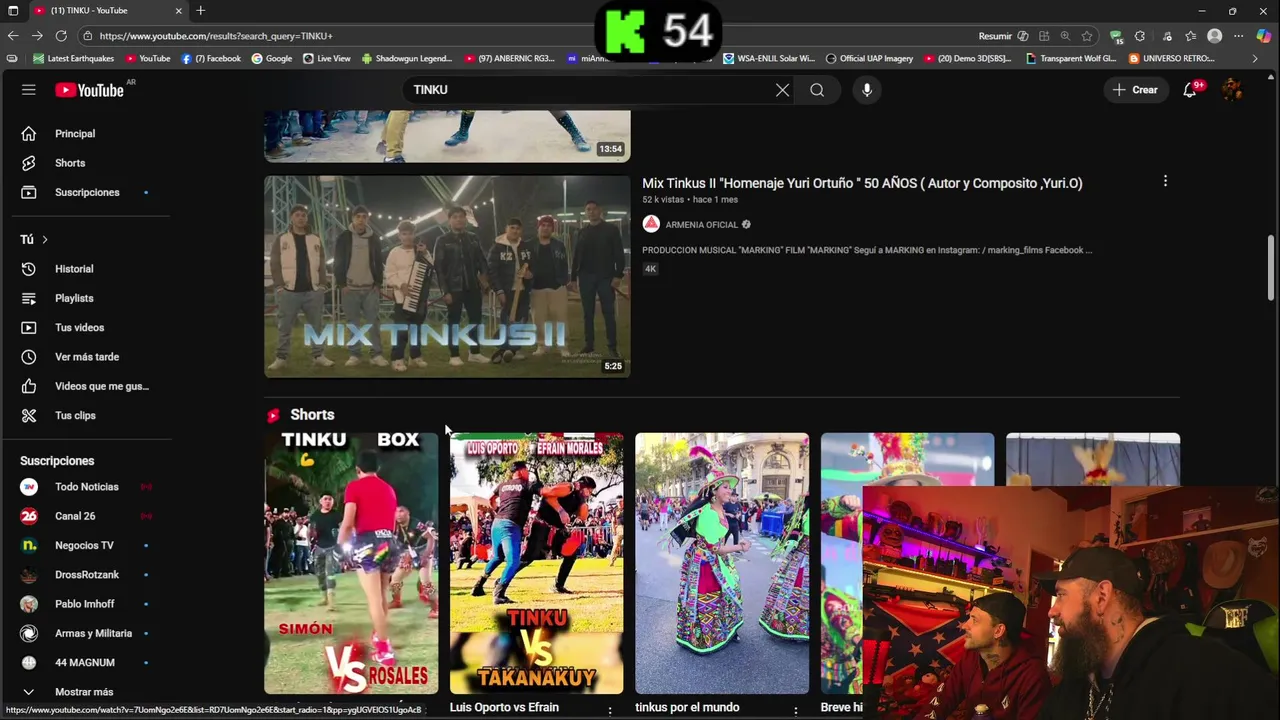The height and width of the screenshot is (720, 1280).
Task: Open Latest Earthquakes bookmark
Action: pos(74,59)
